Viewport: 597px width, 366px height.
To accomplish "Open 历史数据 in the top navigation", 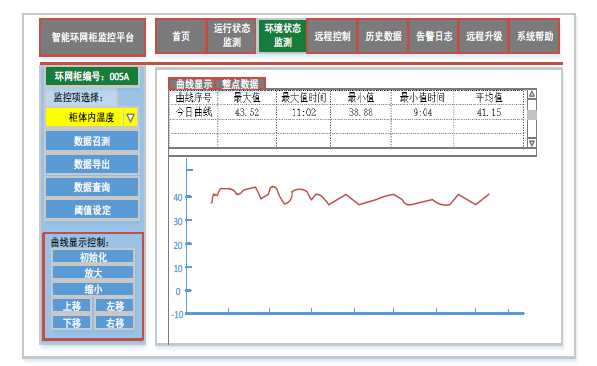I will tap(383, 37).
